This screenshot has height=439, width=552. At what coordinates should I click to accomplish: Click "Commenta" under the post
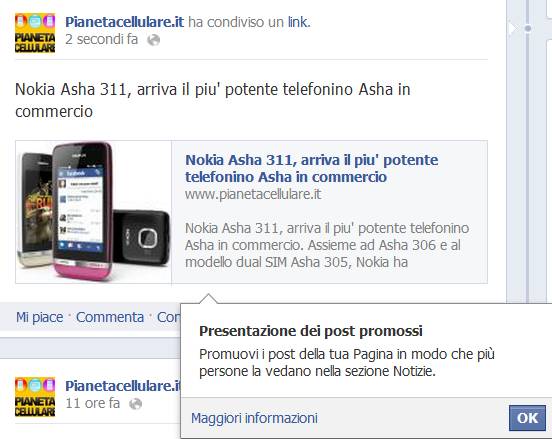click(110, 317)
